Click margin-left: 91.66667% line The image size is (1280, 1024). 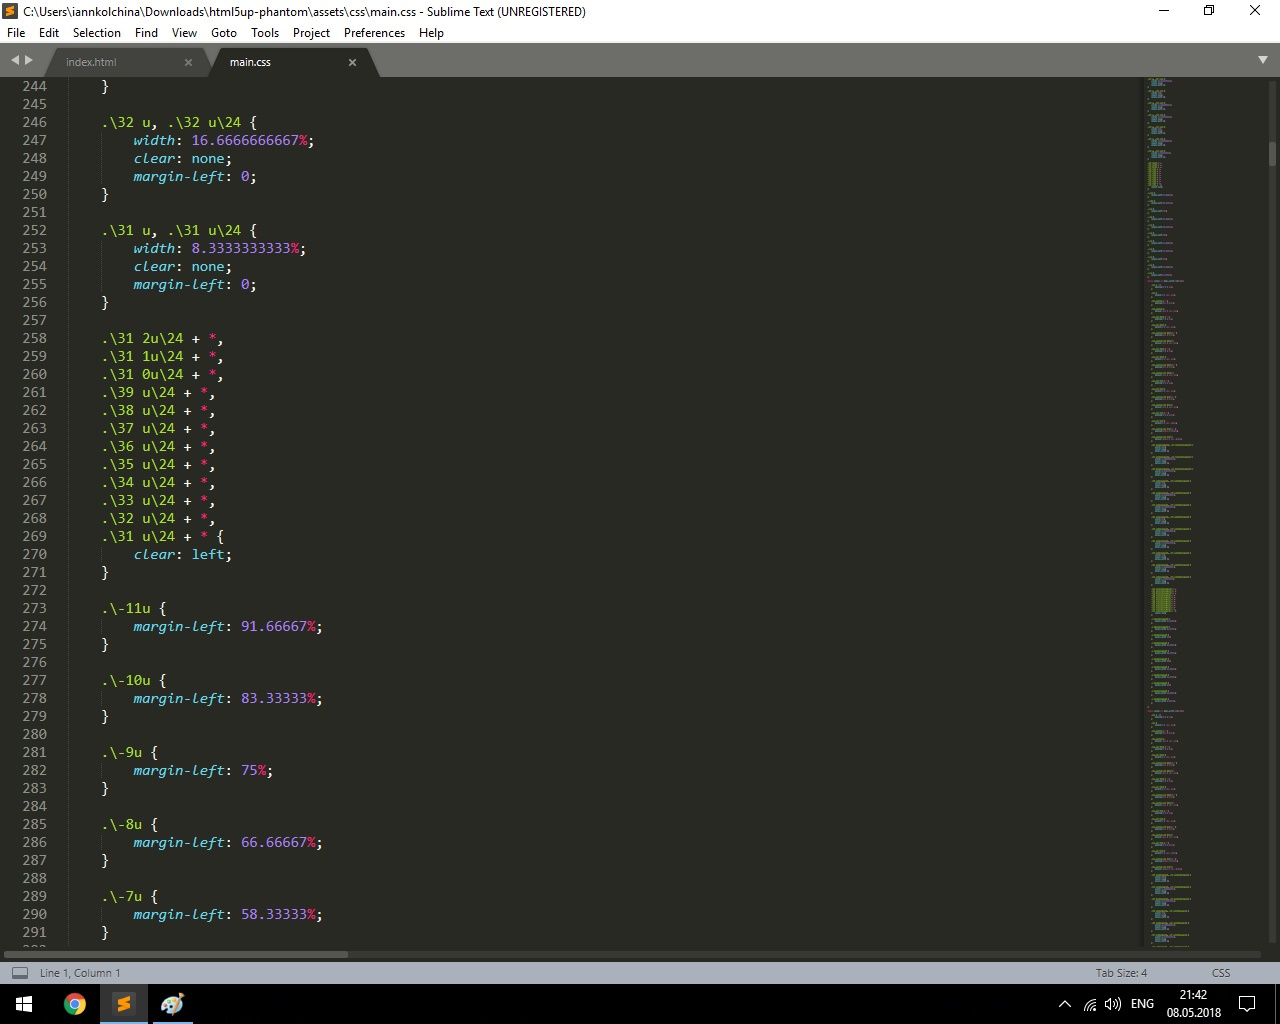pyautogui.click(x=228, y=626)
